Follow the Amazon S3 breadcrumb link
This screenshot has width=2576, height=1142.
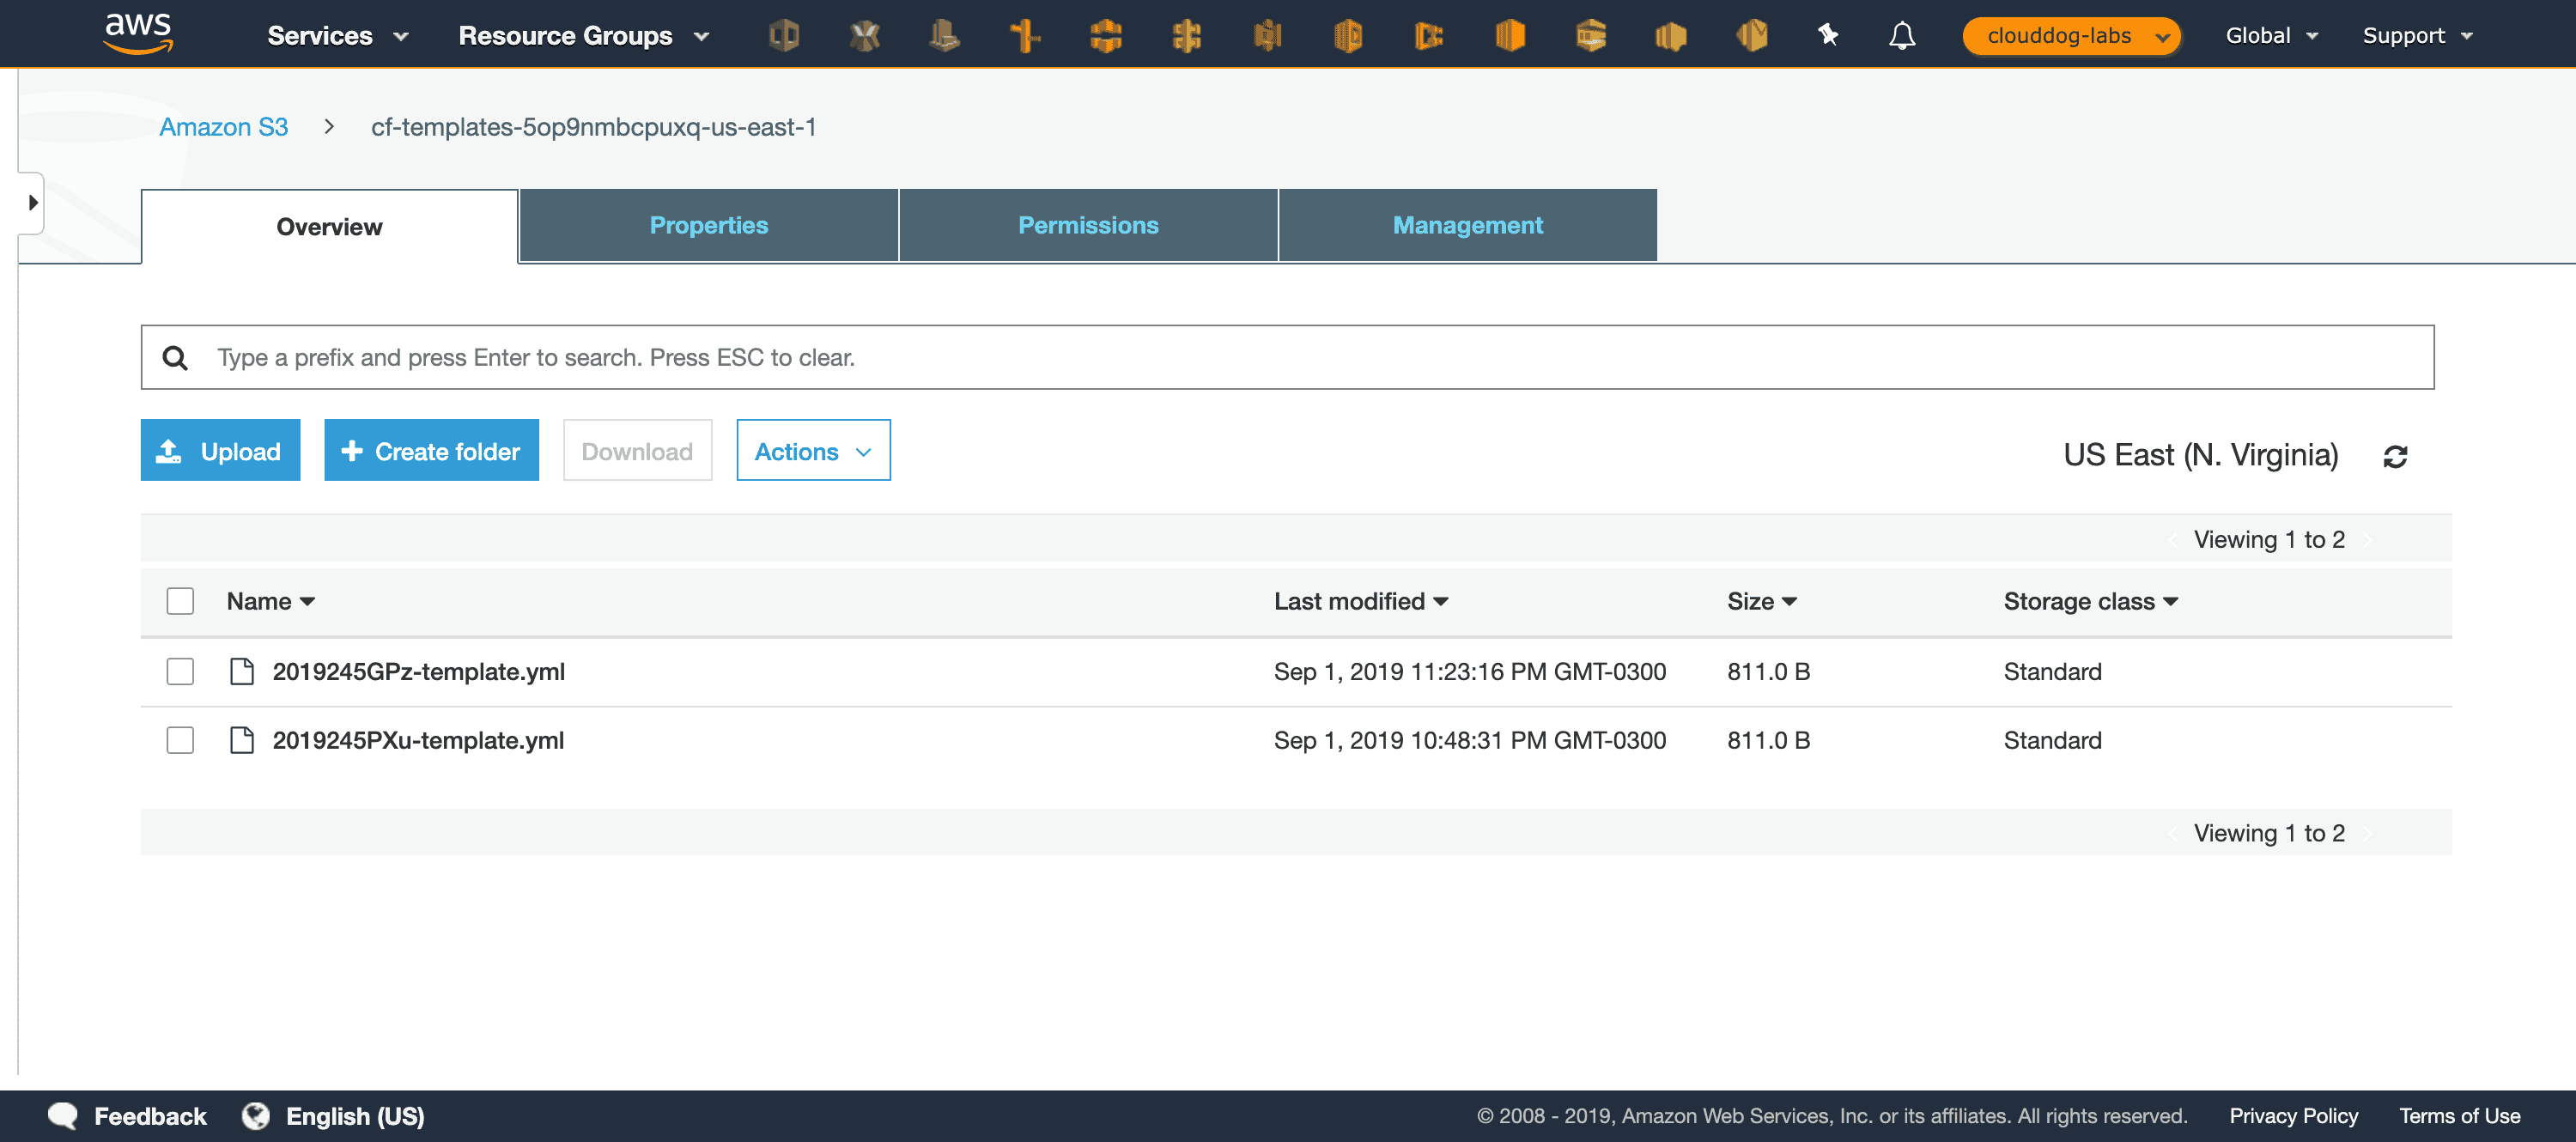[223, 127]
